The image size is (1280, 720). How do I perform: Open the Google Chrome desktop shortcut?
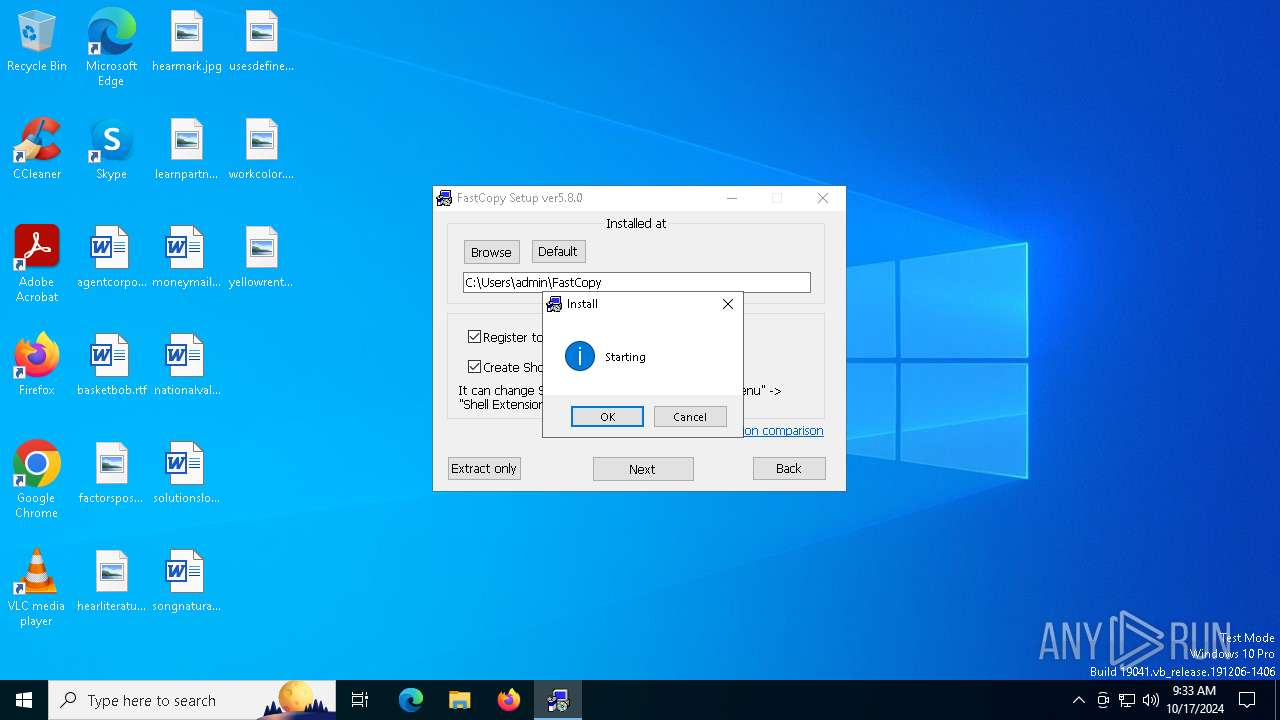(x=37, y=480)
